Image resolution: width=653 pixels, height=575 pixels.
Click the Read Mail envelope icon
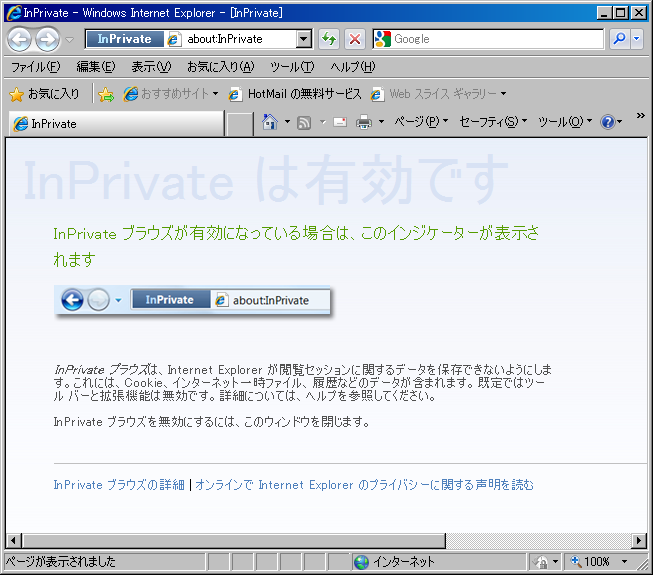coord(340,122)
